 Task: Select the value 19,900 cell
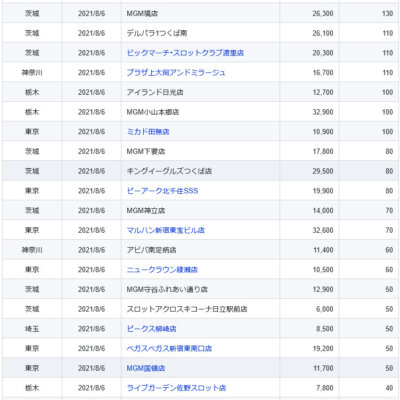pos(309,191)
